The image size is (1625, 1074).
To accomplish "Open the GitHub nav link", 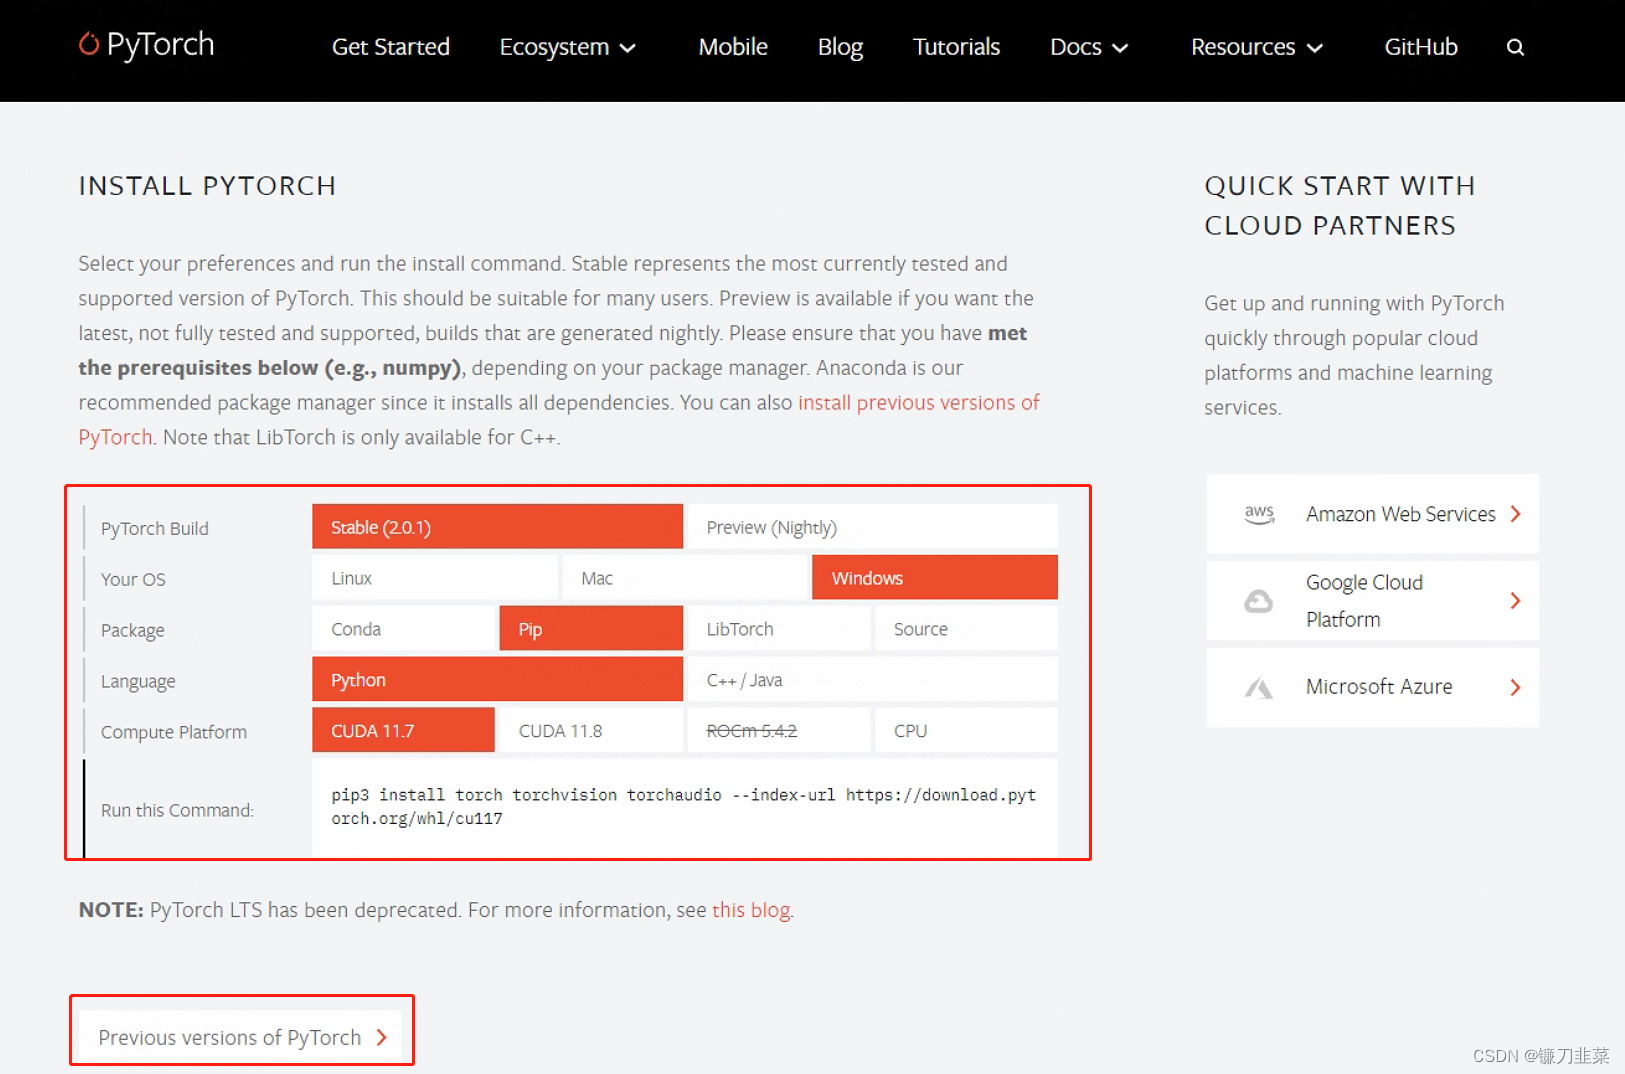I will pyautogui.click(x=1420, y=47).
